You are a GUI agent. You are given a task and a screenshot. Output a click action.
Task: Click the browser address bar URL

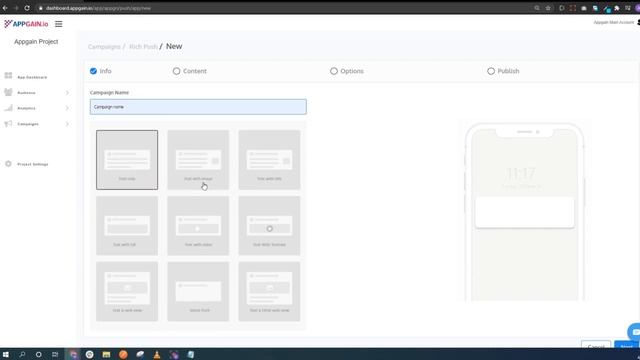click(98, 8)
